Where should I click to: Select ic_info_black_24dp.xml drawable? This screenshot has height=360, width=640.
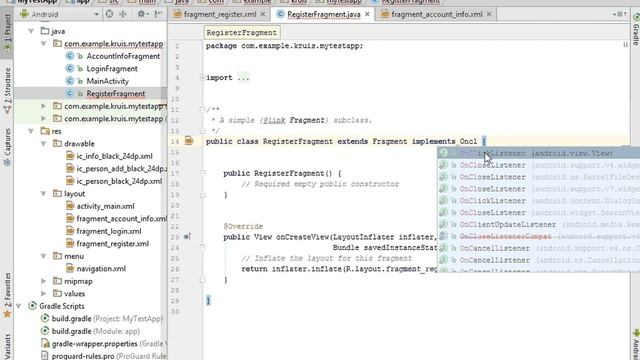[114, 156]
